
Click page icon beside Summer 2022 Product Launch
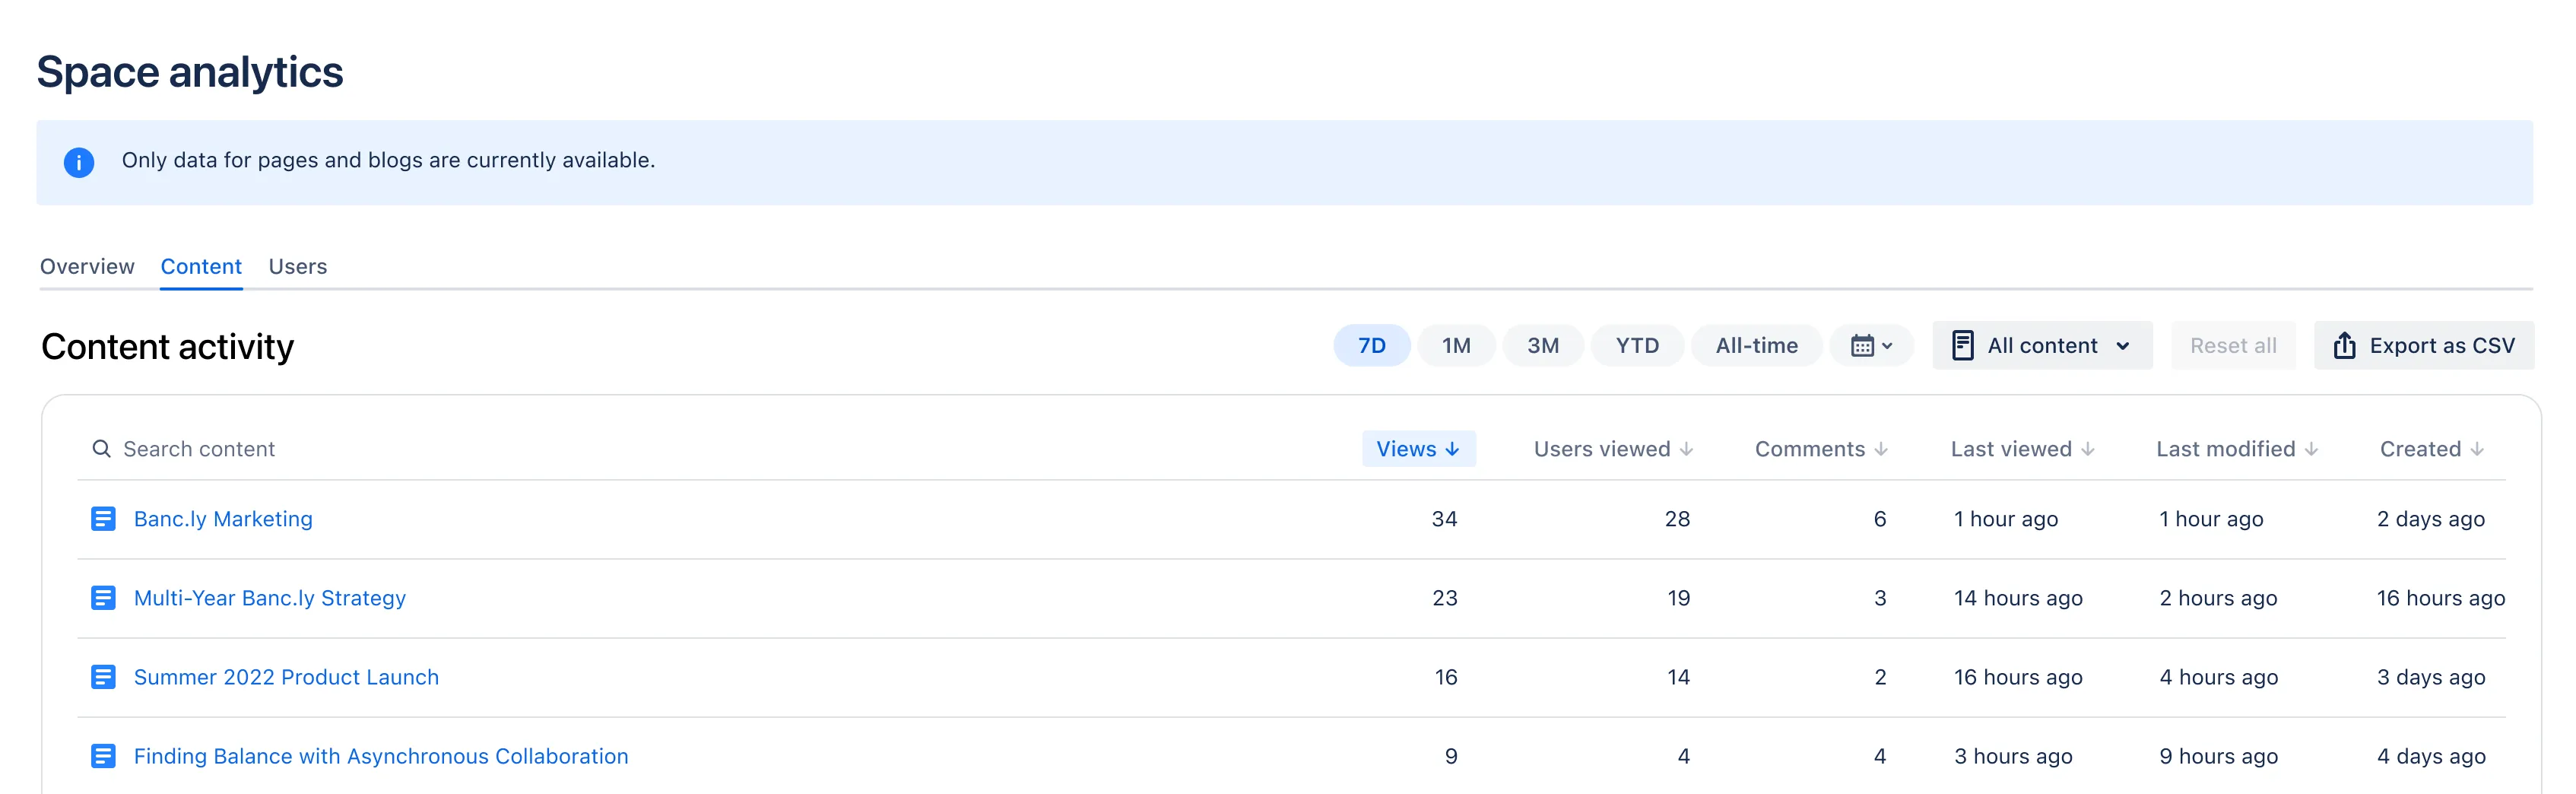tap(103, 677)
